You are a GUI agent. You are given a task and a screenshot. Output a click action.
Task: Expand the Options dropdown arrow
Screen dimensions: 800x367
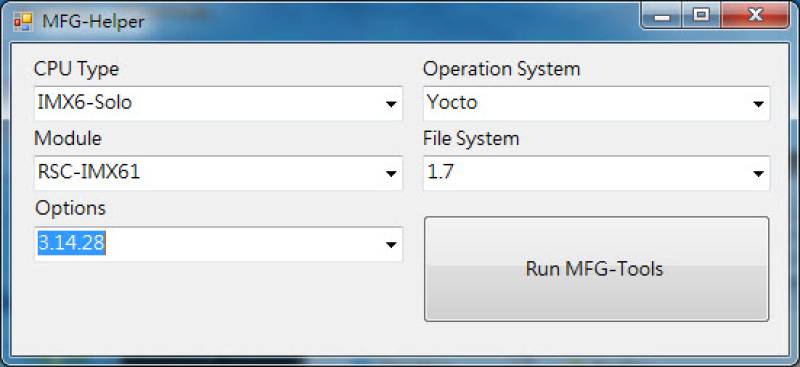(x=391, y=245)
